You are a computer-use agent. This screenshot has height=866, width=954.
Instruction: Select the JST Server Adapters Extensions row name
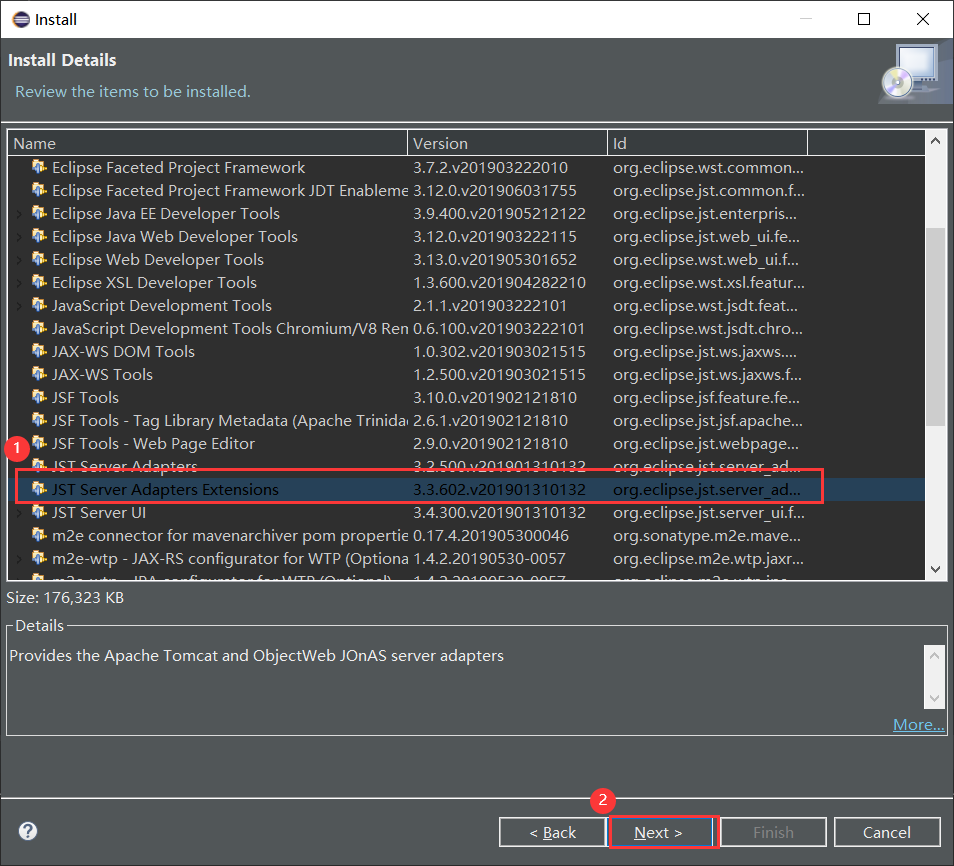tap(165, 489)
